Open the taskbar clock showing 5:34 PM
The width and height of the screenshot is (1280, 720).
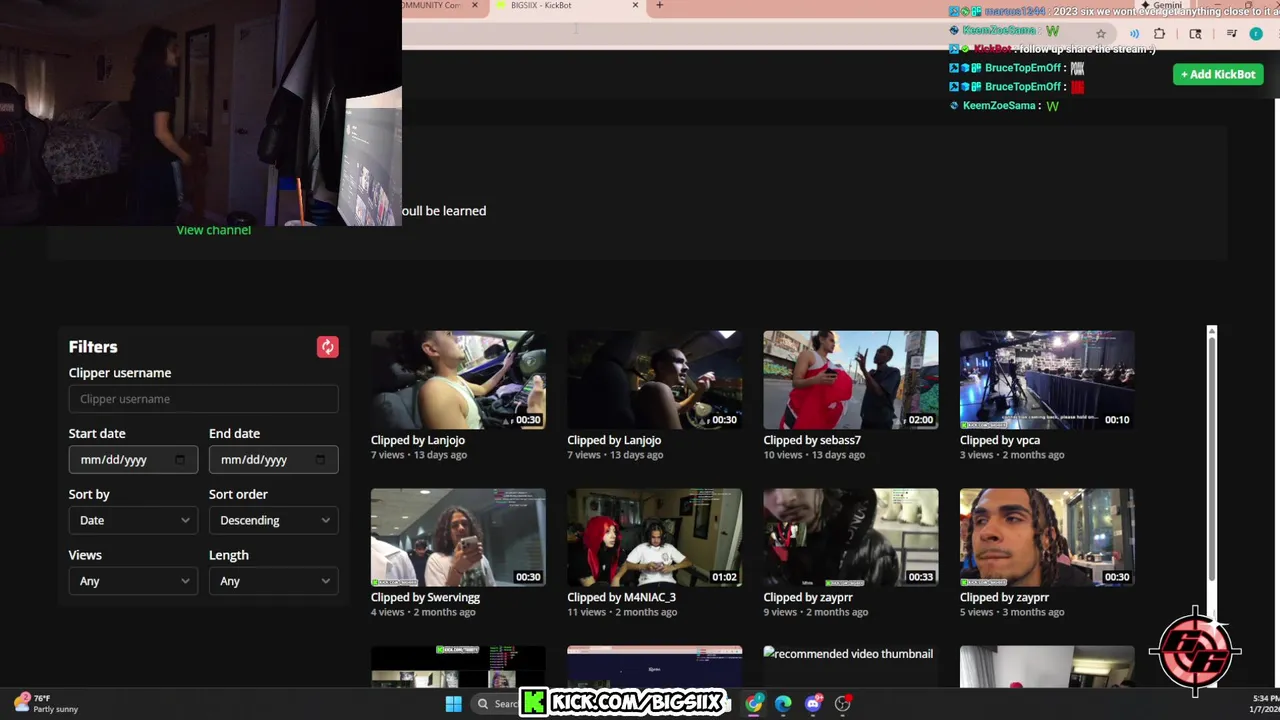(1264, 704)
